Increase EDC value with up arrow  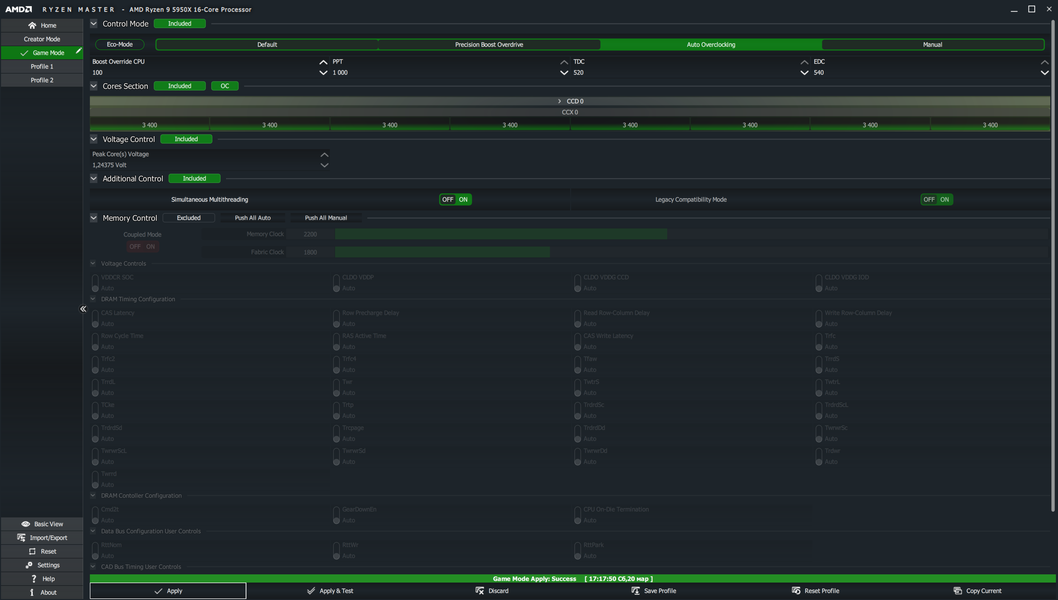1045,62
